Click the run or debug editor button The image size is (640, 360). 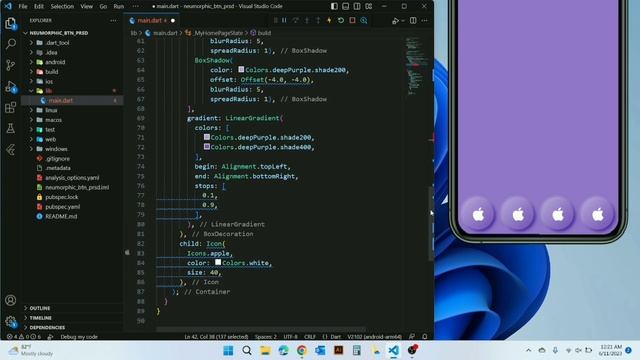(395, 21)
